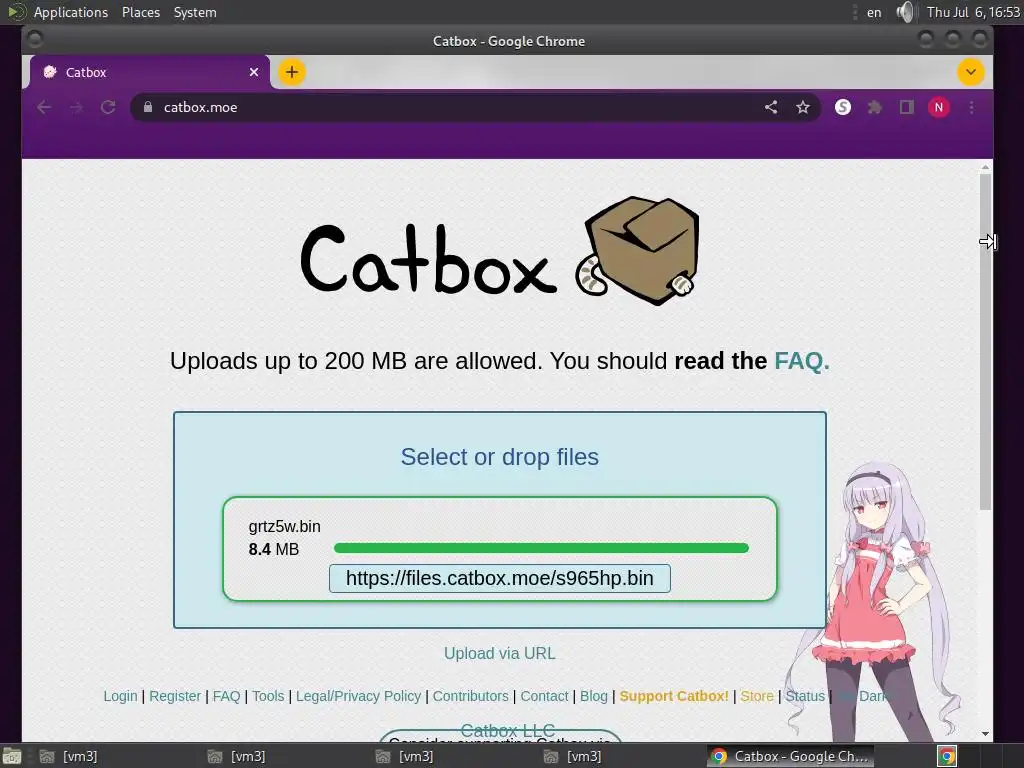
Task: Share this page via share icon
Action: [x=771, y=107]
